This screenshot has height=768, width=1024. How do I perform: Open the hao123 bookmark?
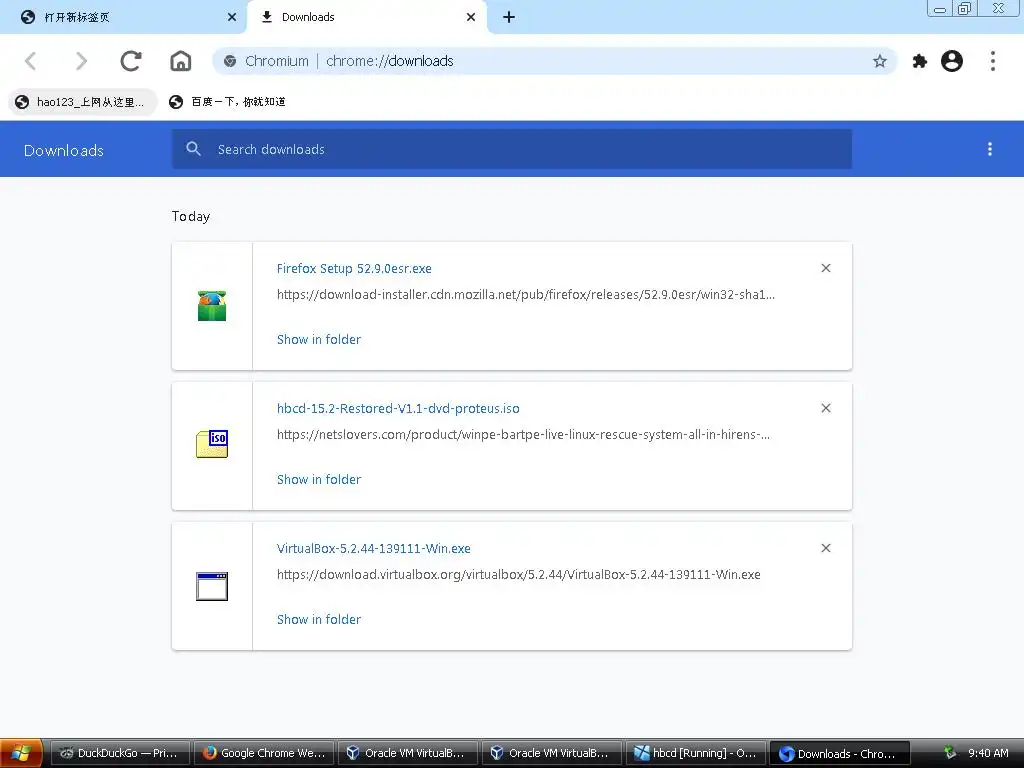[83, 102]
